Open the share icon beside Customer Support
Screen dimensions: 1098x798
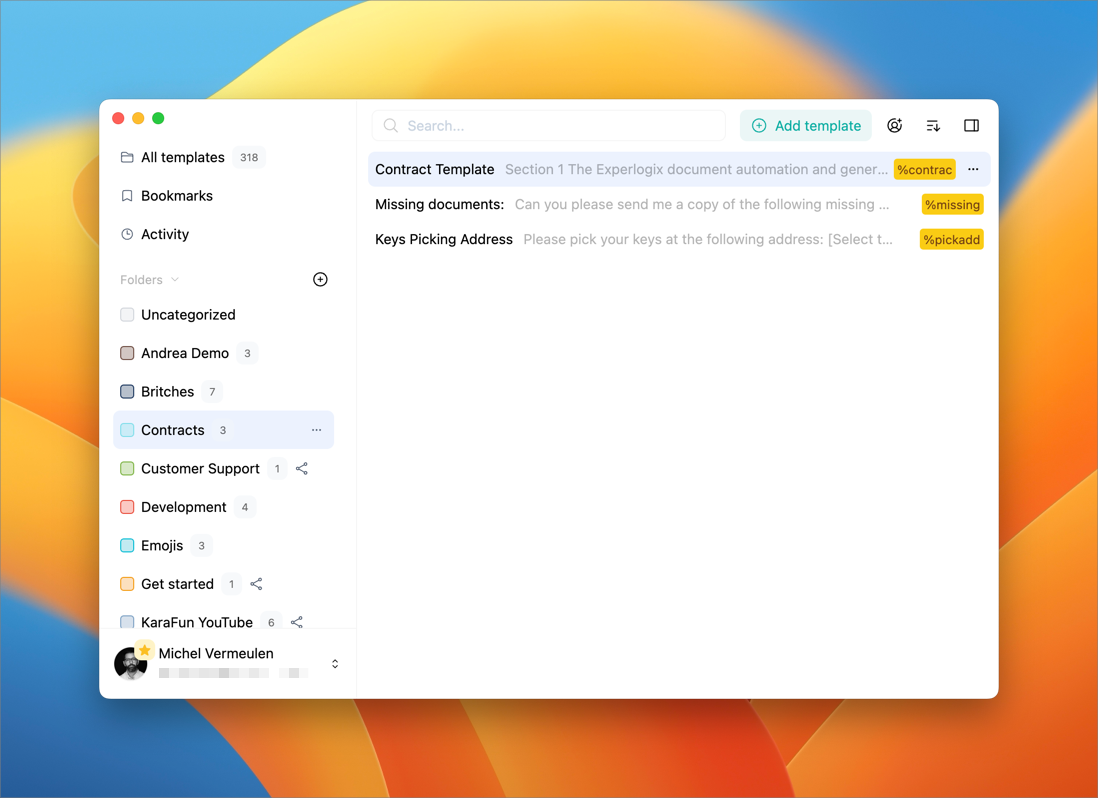(301, 468)
